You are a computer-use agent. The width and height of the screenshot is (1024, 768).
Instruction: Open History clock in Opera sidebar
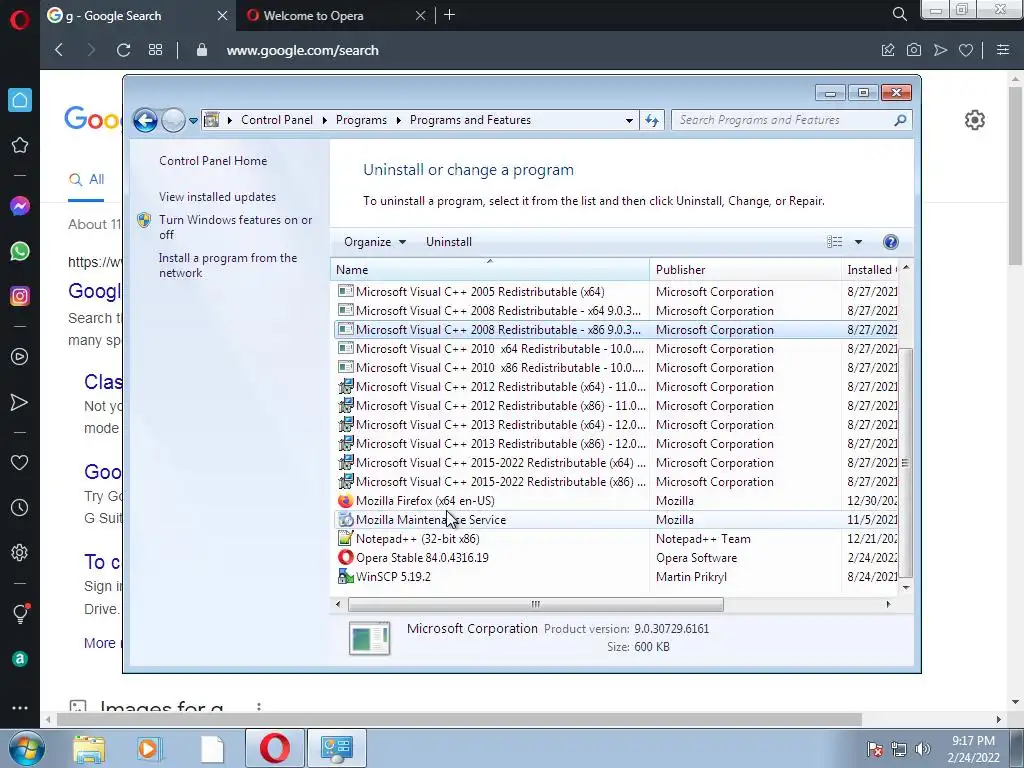[20, 507]
